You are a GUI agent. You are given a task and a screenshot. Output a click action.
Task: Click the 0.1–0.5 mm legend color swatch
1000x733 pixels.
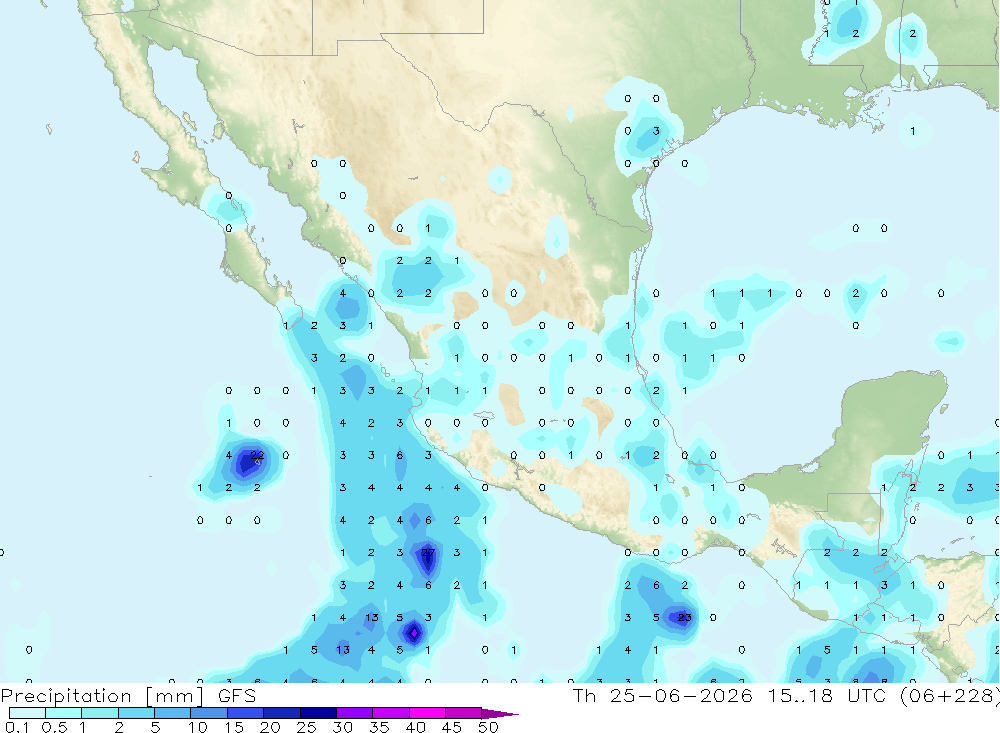pyautogui.click(x=27, y=713)
